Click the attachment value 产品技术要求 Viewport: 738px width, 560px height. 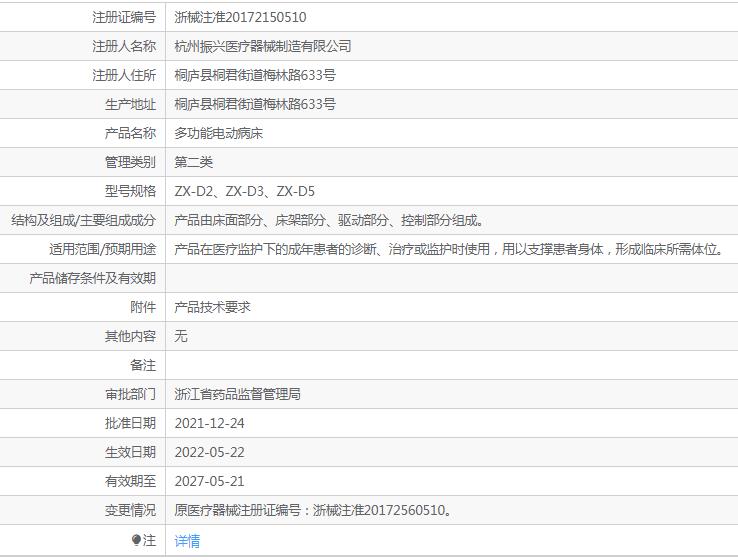212,307
